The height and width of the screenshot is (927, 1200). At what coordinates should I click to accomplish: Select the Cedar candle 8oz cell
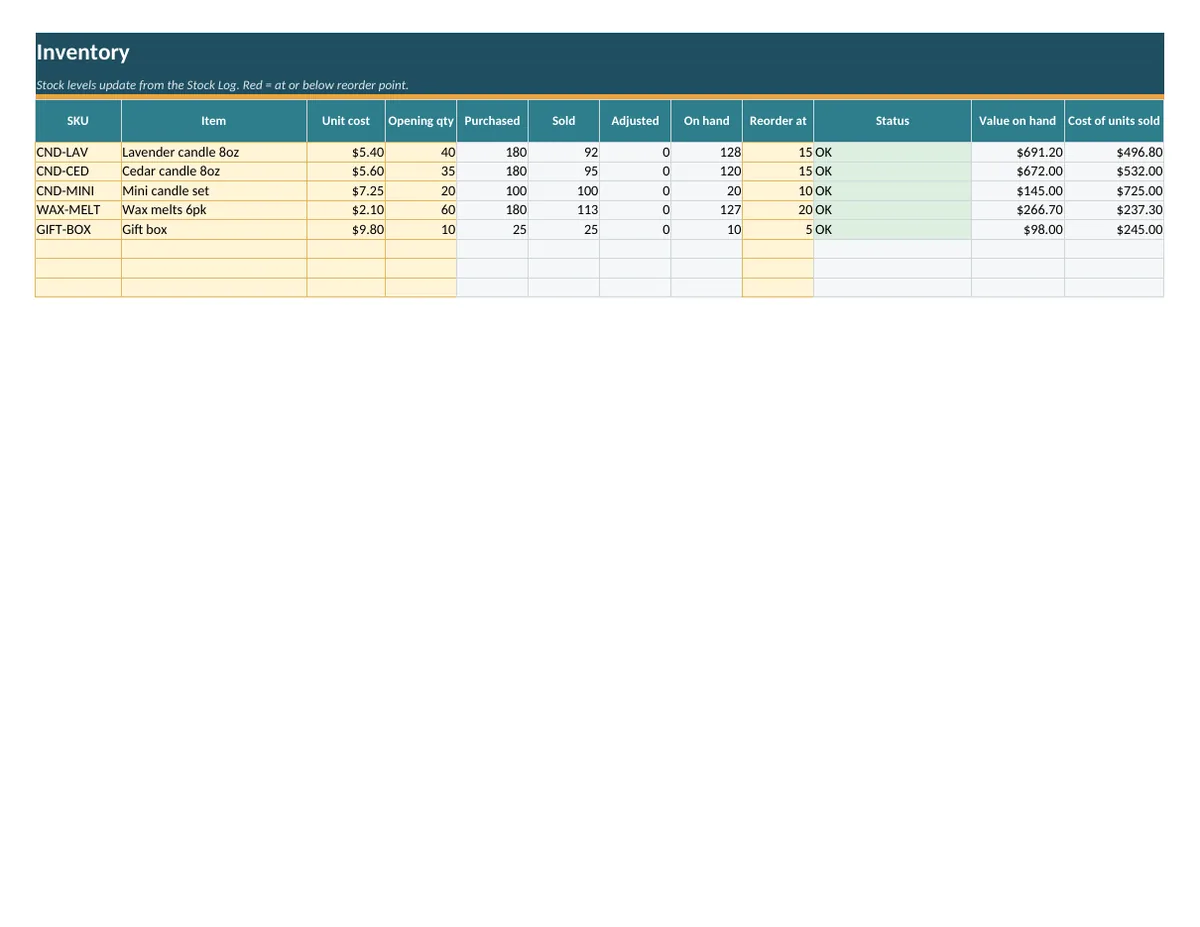[x=214, y=171]
